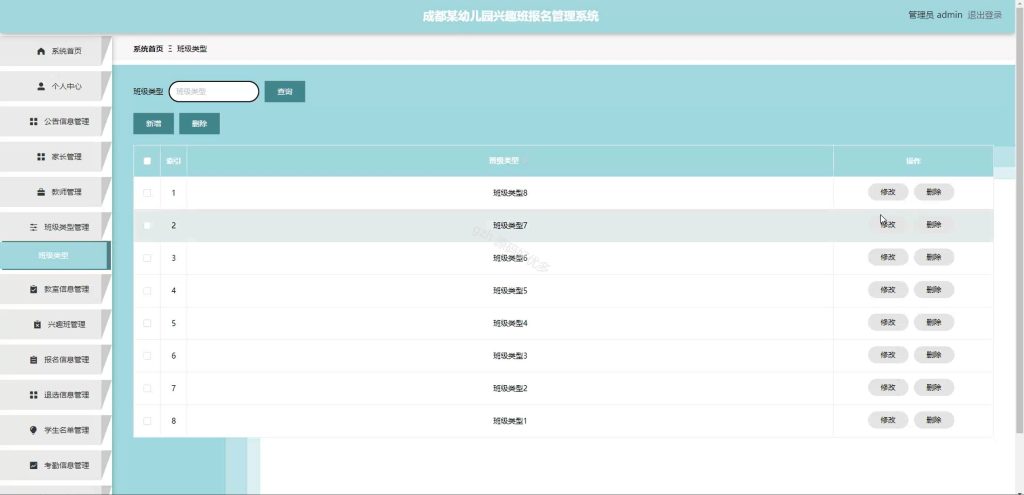The height and width of the screenshot is (495, 1024).
Task: Check the checkbox for row 班级类型7
Action: click(x=147, y=225)
